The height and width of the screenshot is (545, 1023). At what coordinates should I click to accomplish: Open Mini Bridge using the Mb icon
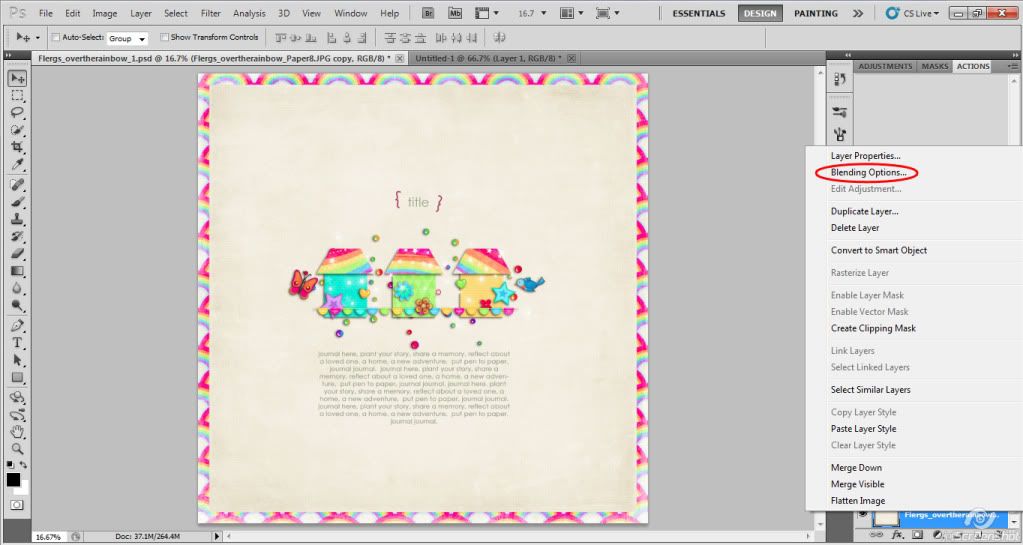click(455, 13)
